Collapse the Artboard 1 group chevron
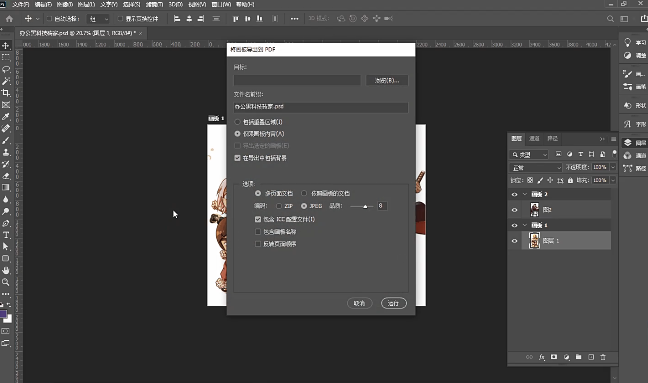The height and width of the screenshot is (383, 648). click(x=525, y=225)
